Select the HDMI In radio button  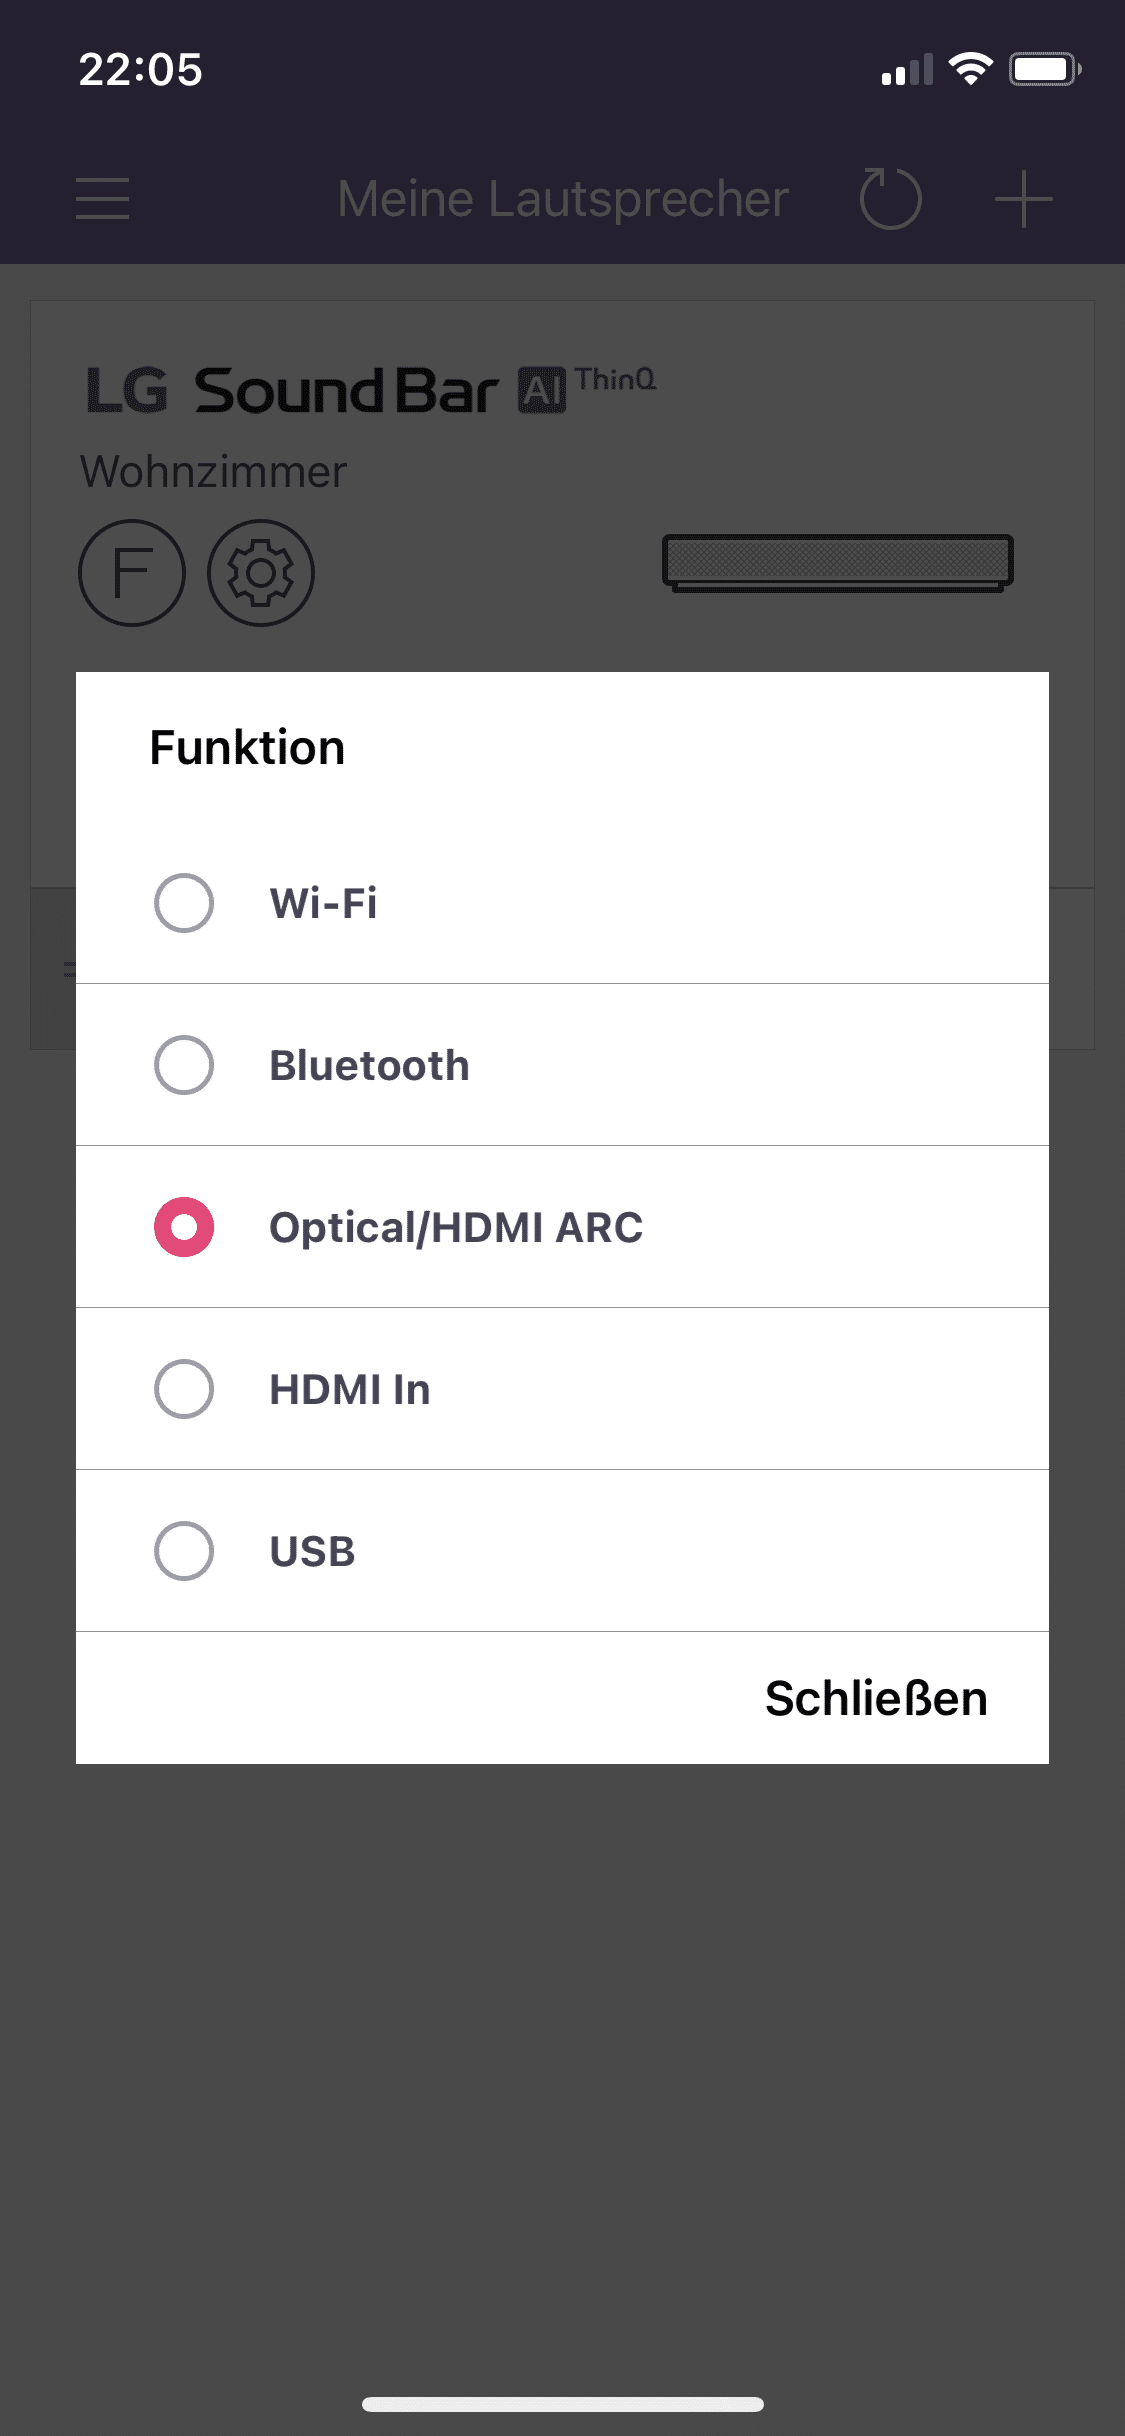[184, 1389]
